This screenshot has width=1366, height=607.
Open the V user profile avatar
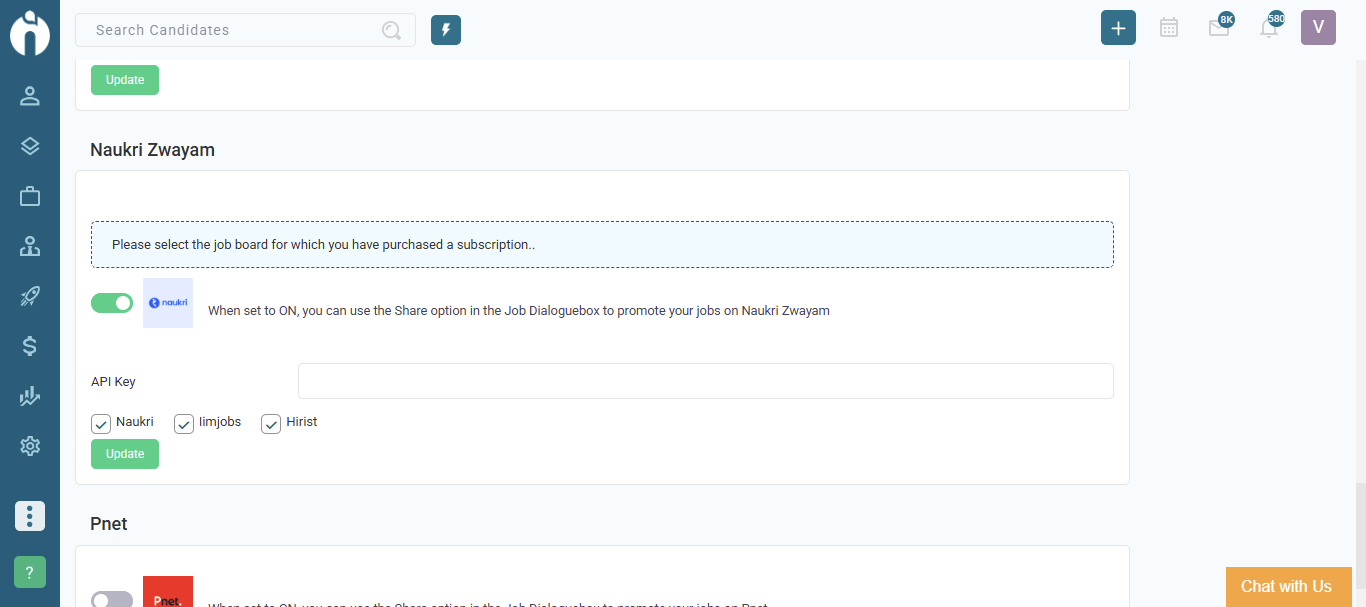(x=1318, y=28)
